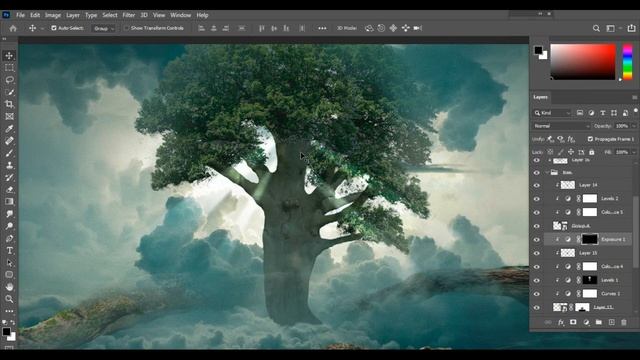Select the Hand tool

(x=9, y=287)
